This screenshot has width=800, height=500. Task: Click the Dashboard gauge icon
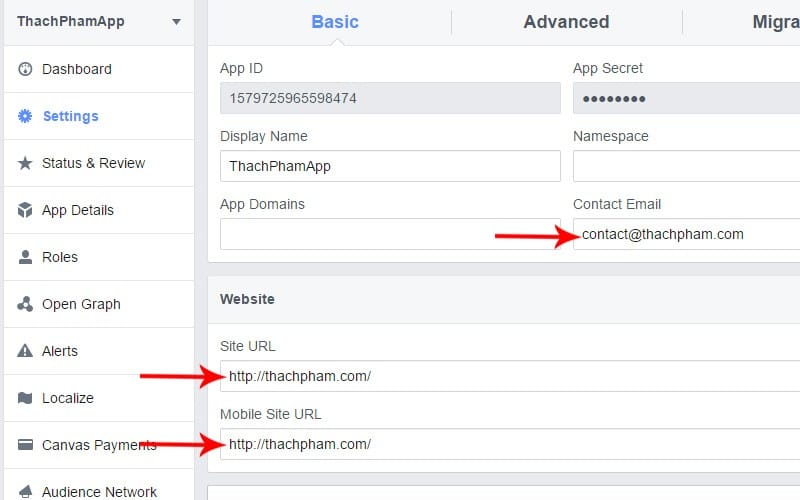[x=25, y=69]
